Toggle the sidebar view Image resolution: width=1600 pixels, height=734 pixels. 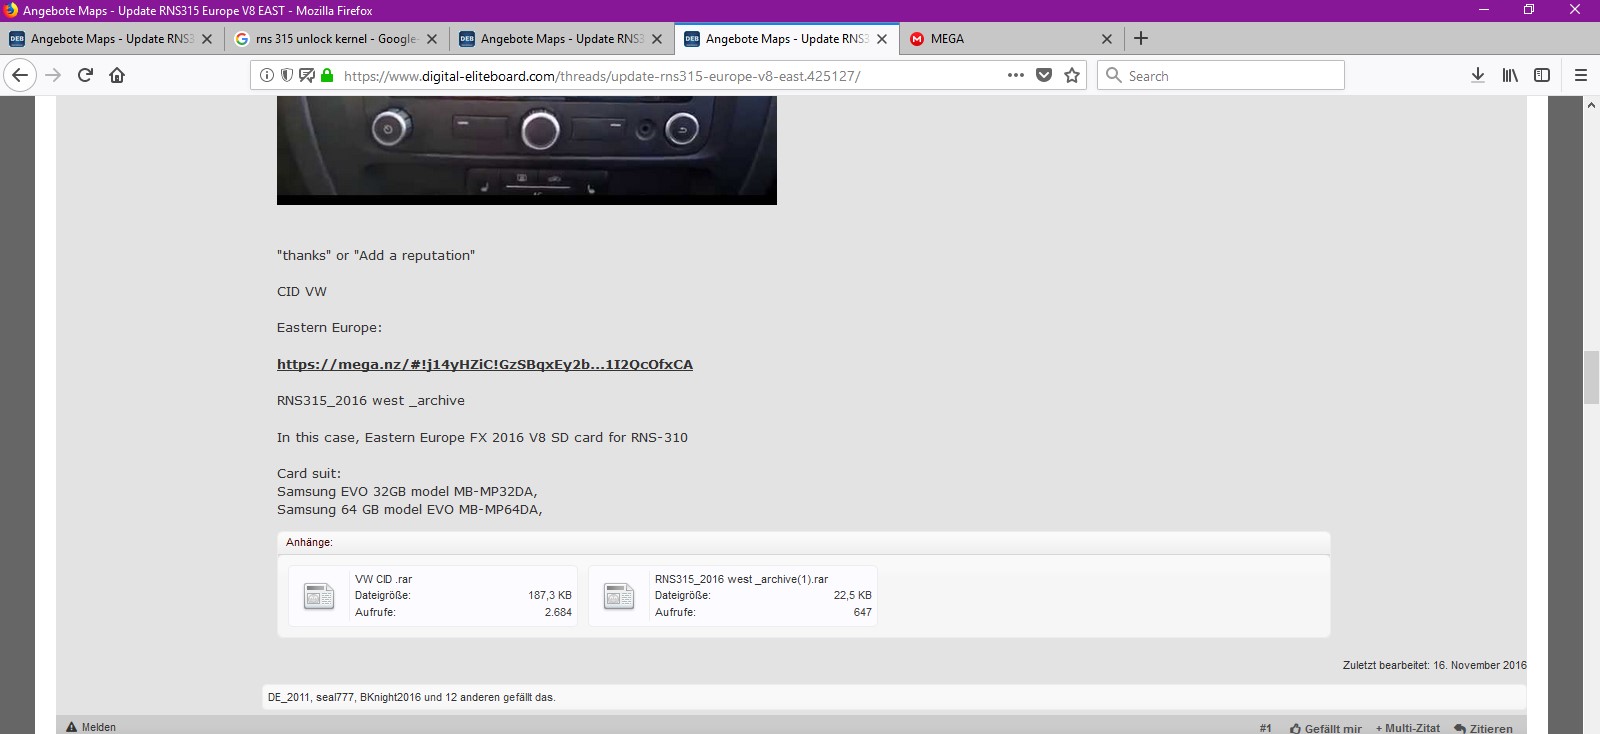pos(1542,75)
